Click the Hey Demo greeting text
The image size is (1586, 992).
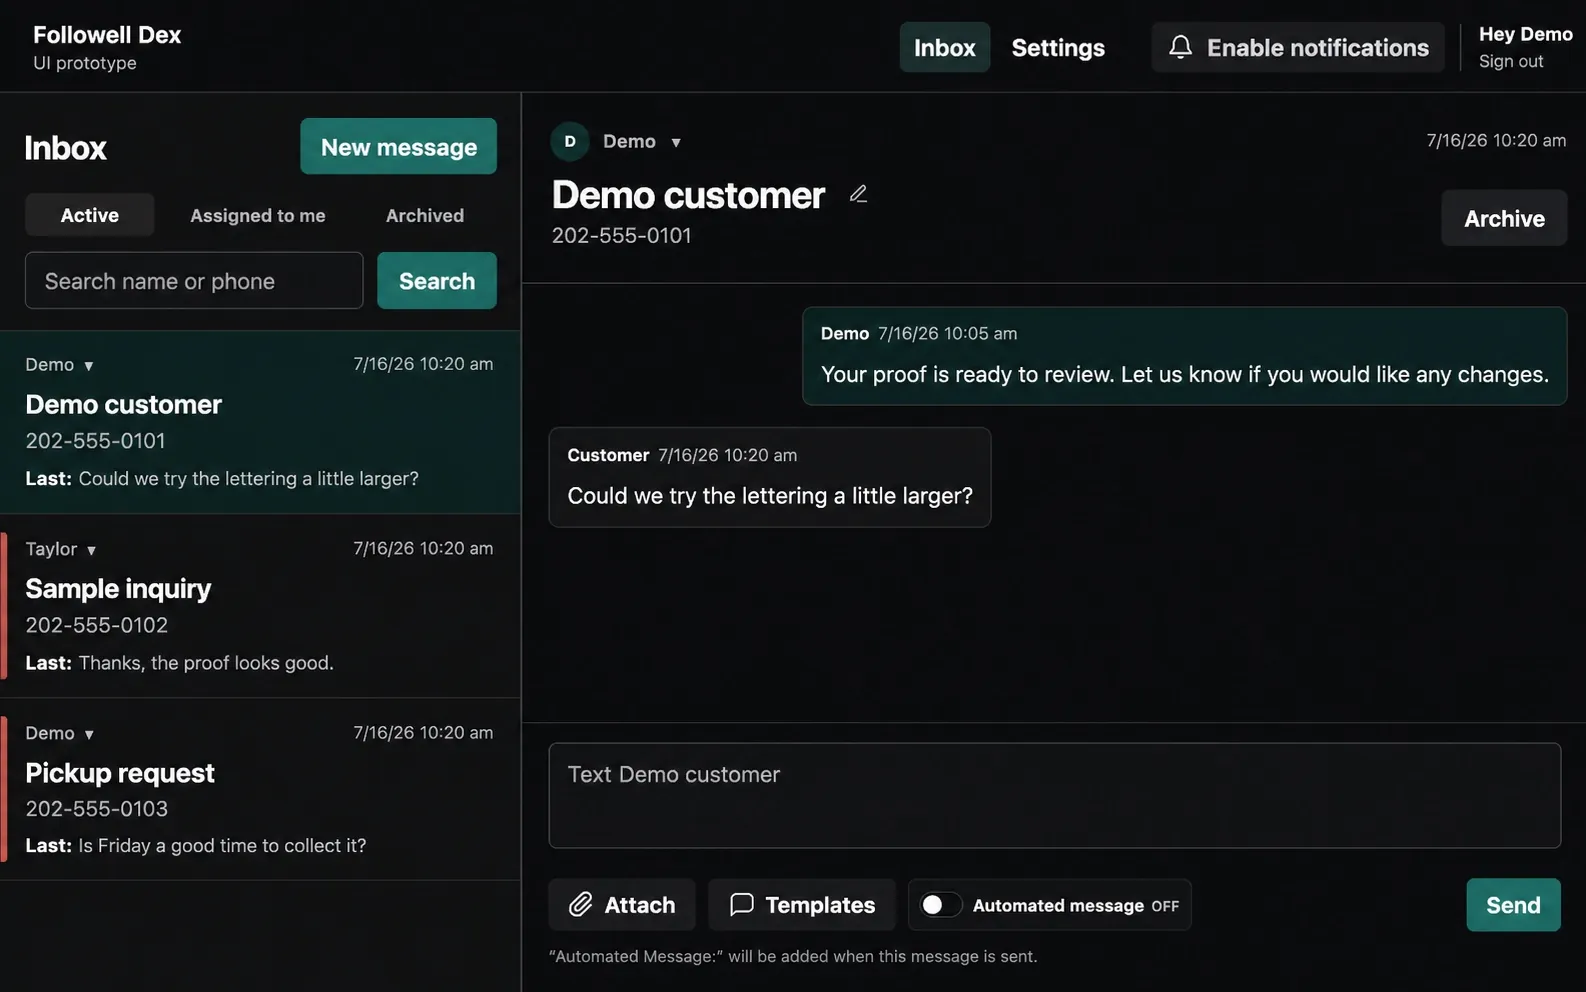click(x=1526, y=34)
